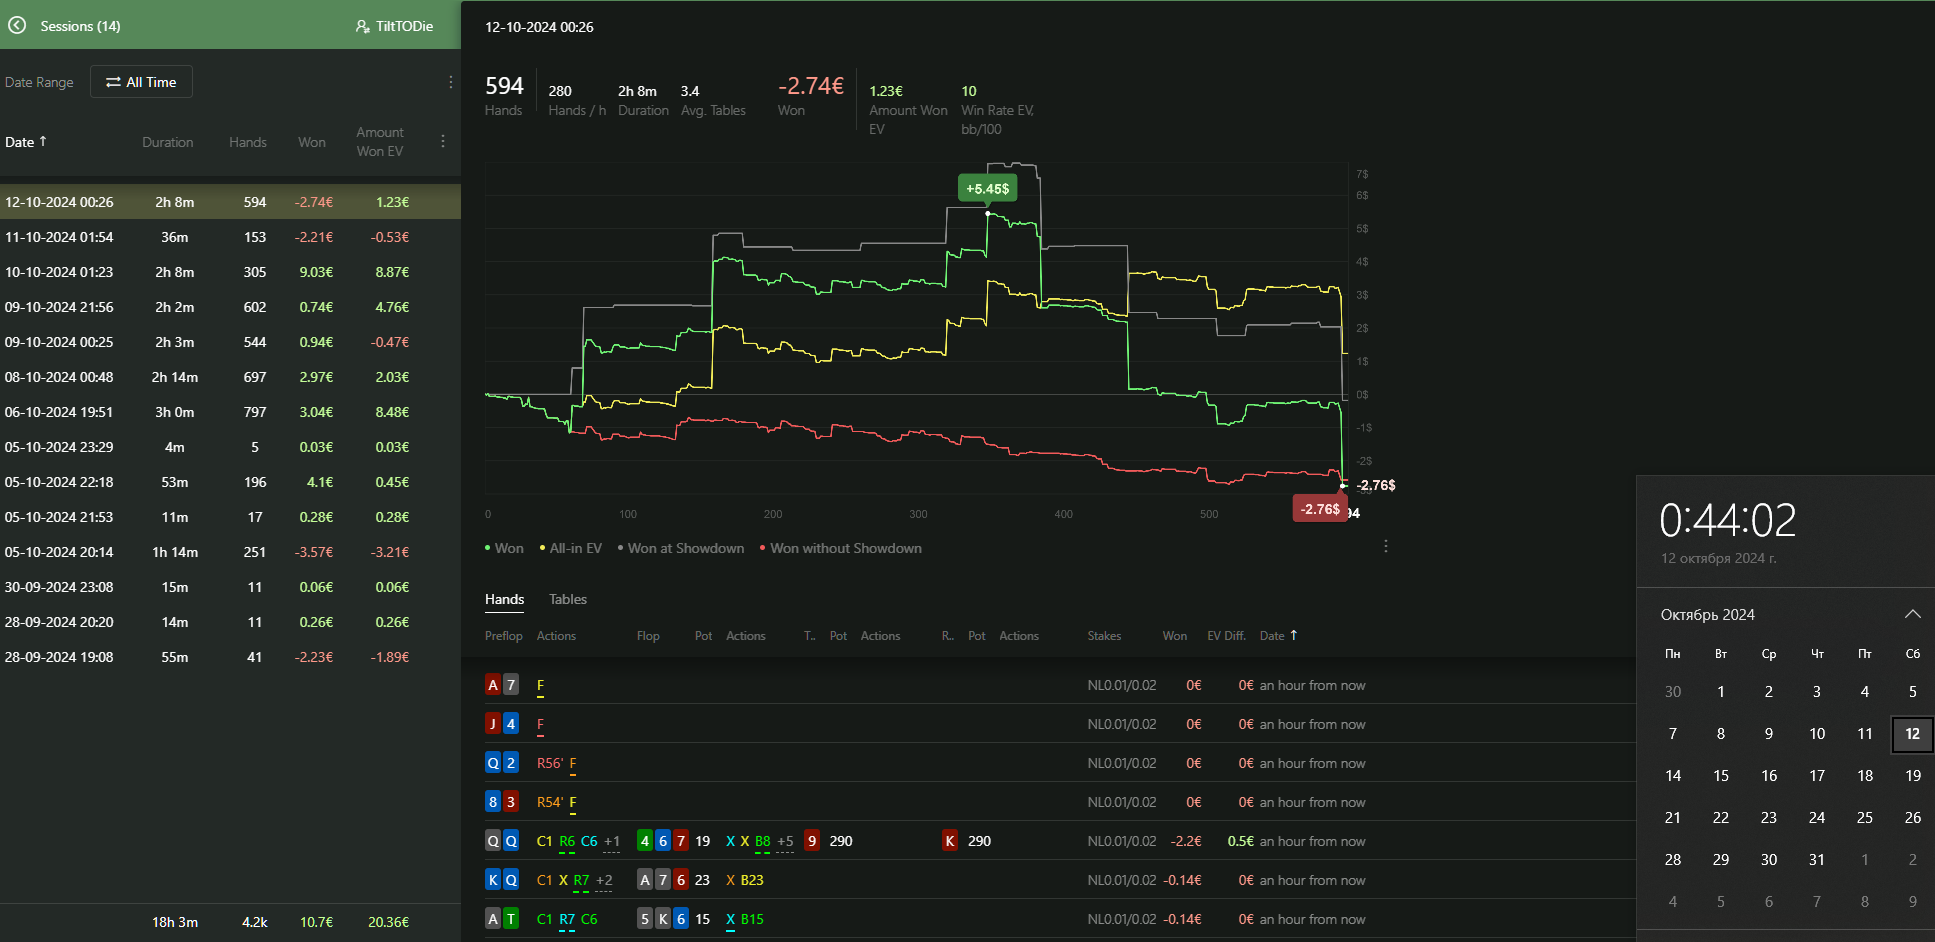Image resolution: width=1935 pixels, height=942 pixels.
Task: Open the Date Range options three-dot menu
Action: click(451, 82)
